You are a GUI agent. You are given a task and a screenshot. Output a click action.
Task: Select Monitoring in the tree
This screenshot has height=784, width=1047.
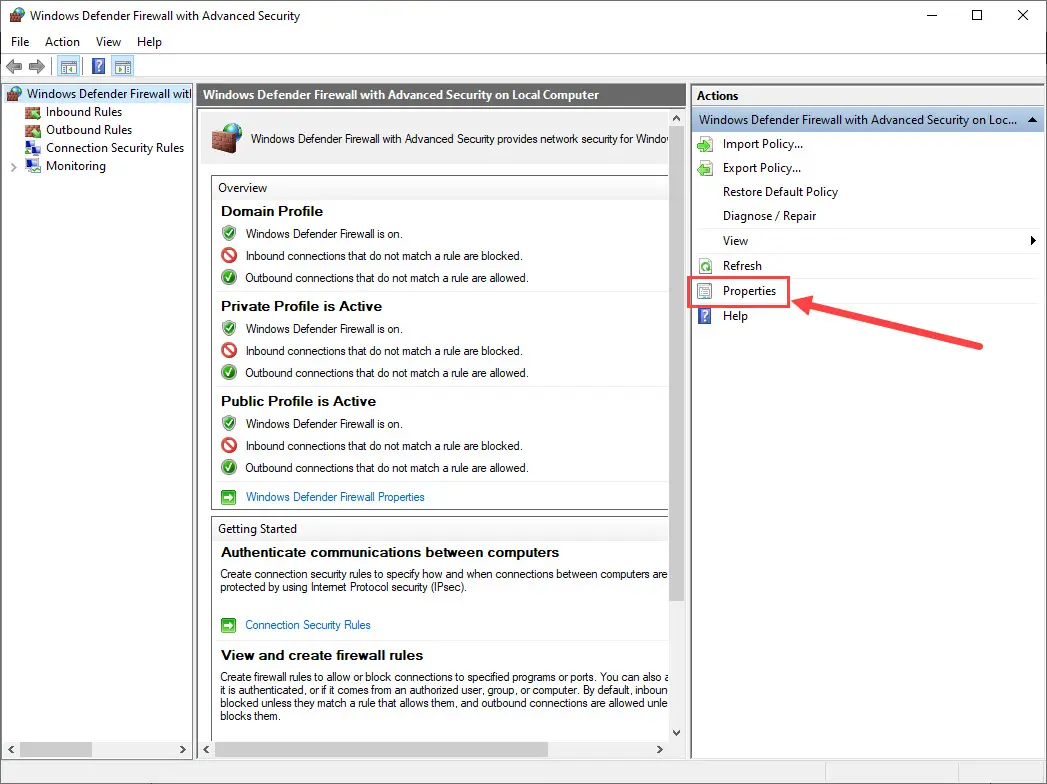[75, 166]
